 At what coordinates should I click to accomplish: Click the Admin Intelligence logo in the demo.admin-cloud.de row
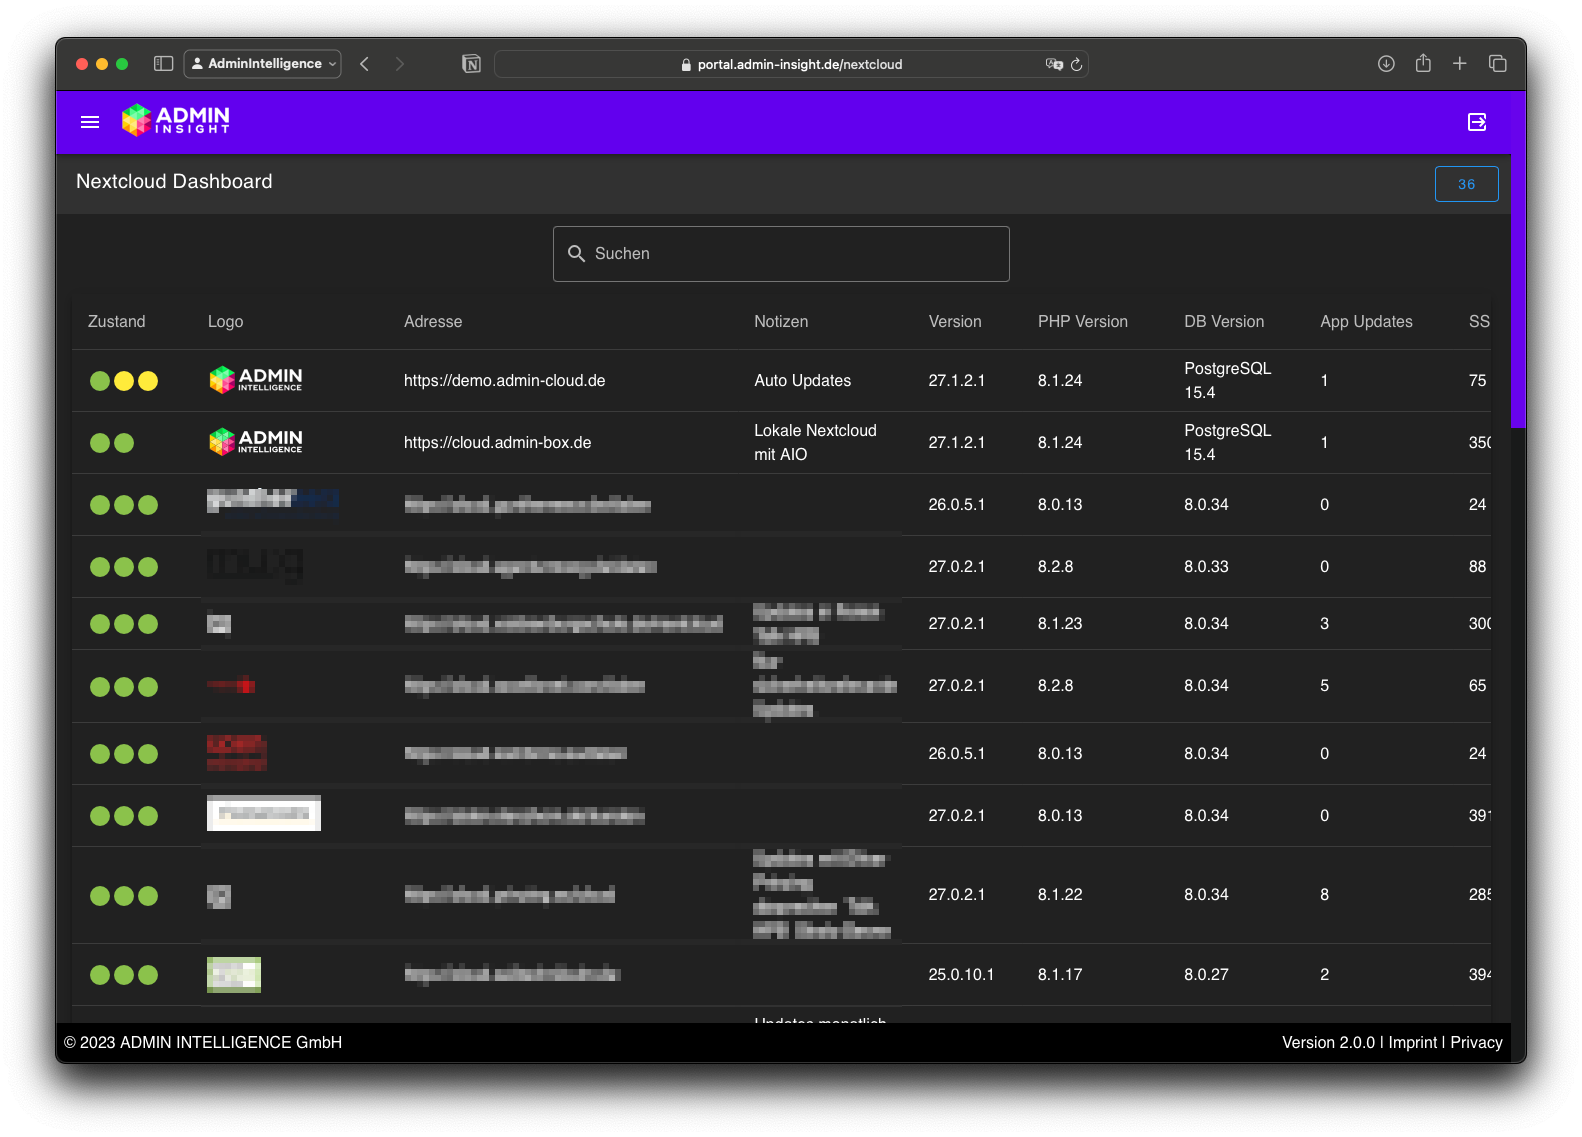(x=256, y=380)
